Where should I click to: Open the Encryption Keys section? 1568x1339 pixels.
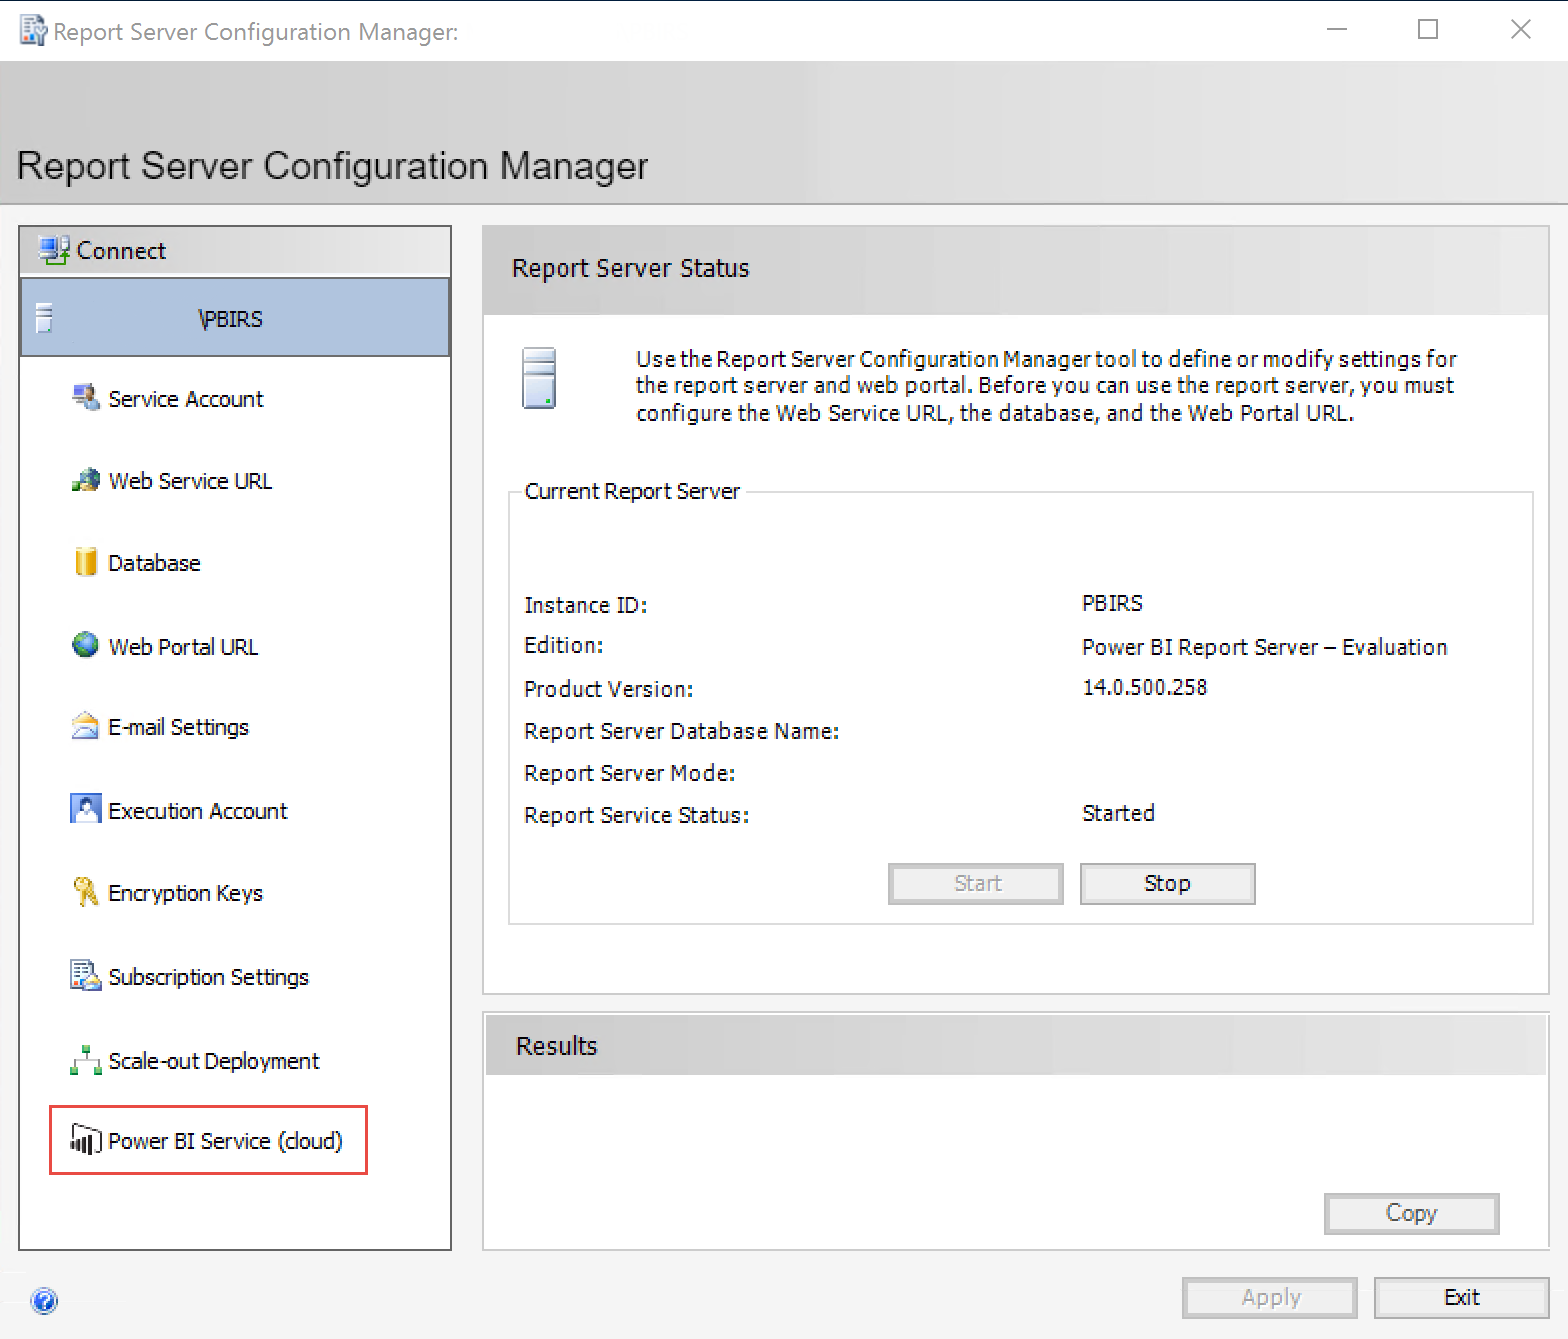[185, 893]
